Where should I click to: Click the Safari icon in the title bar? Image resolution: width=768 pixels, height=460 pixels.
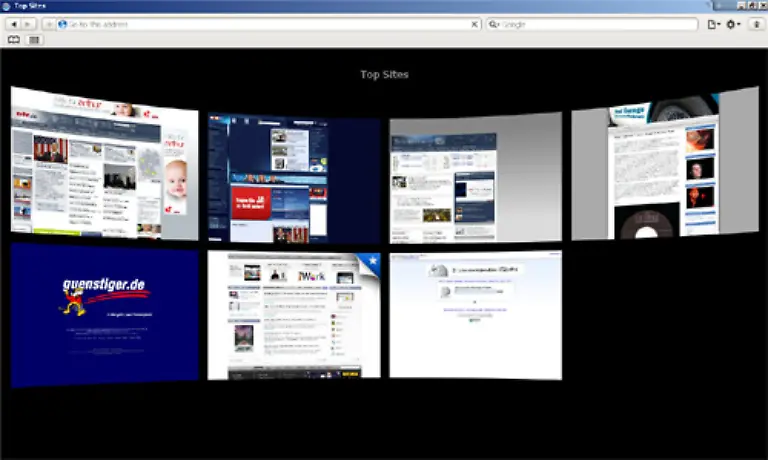coord(6,6)
